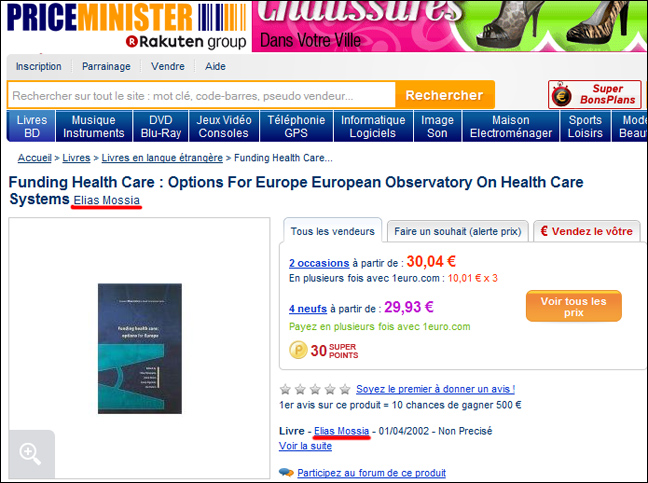This screenshot has height=483, width=648.
Task: Click the magnifier zoom icon on book image
Action: point(31,454)
